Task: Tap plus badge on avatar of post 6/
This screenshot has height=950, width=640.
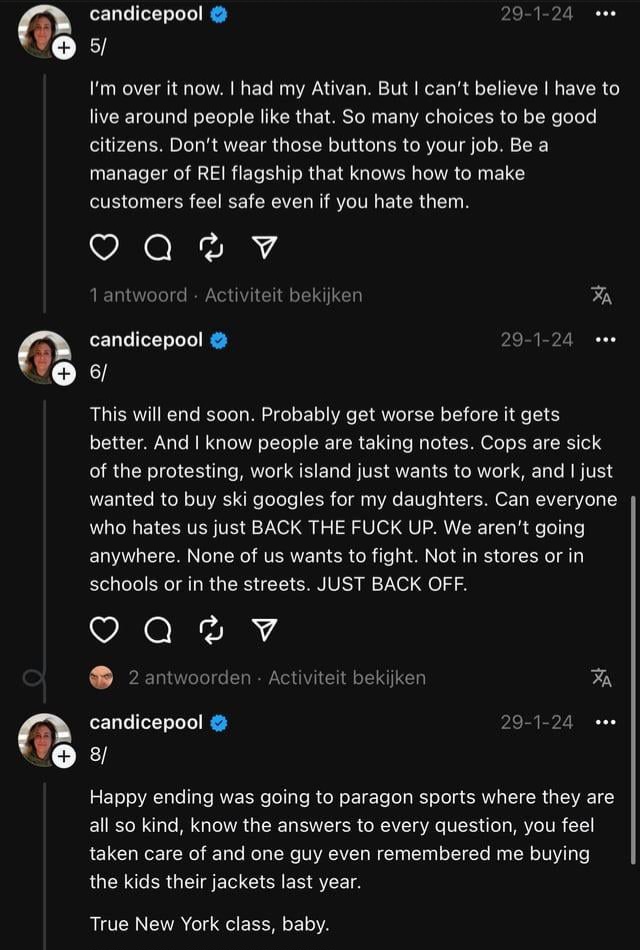Action: pos(64,374)
